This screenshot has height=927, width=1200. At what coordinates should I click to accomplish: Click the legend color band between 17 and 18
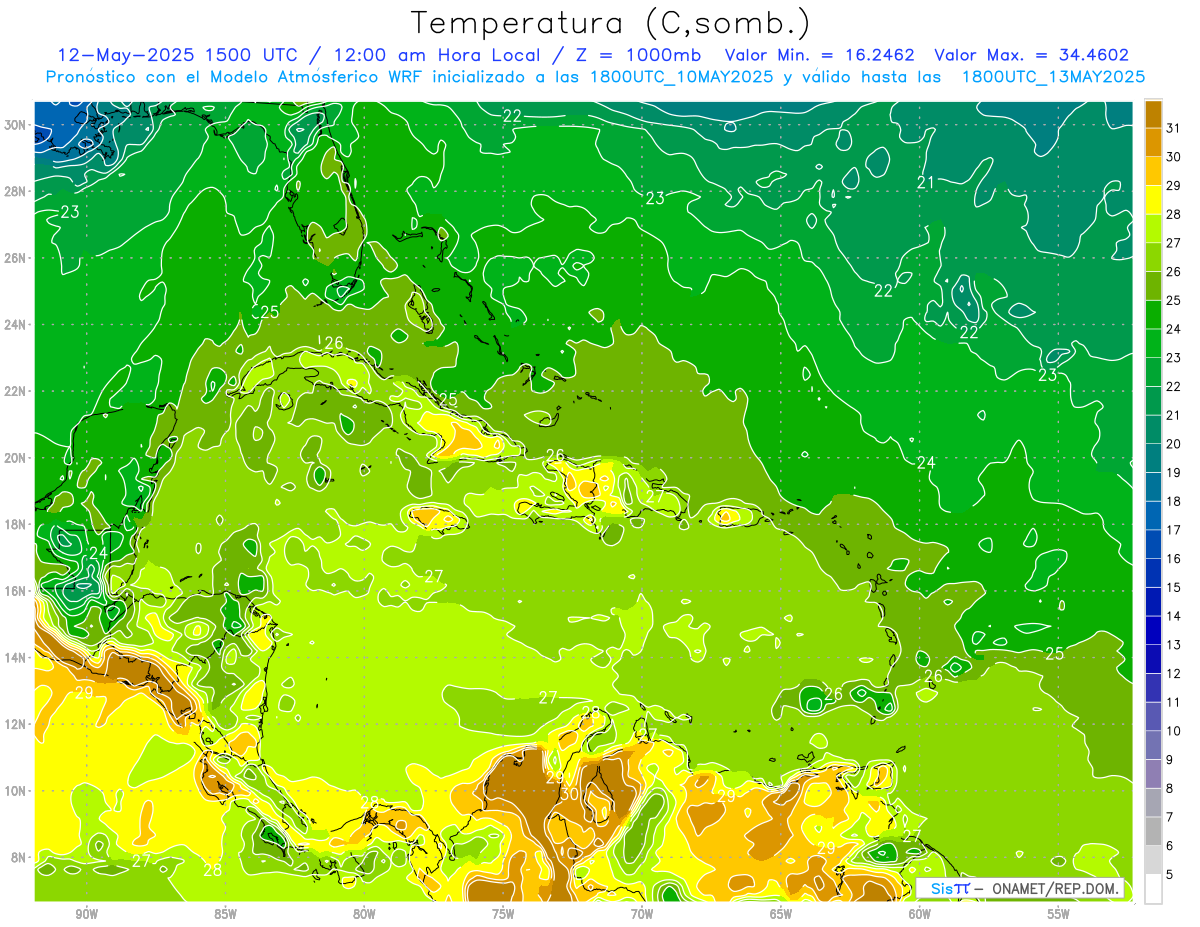tap(1153, 516)
